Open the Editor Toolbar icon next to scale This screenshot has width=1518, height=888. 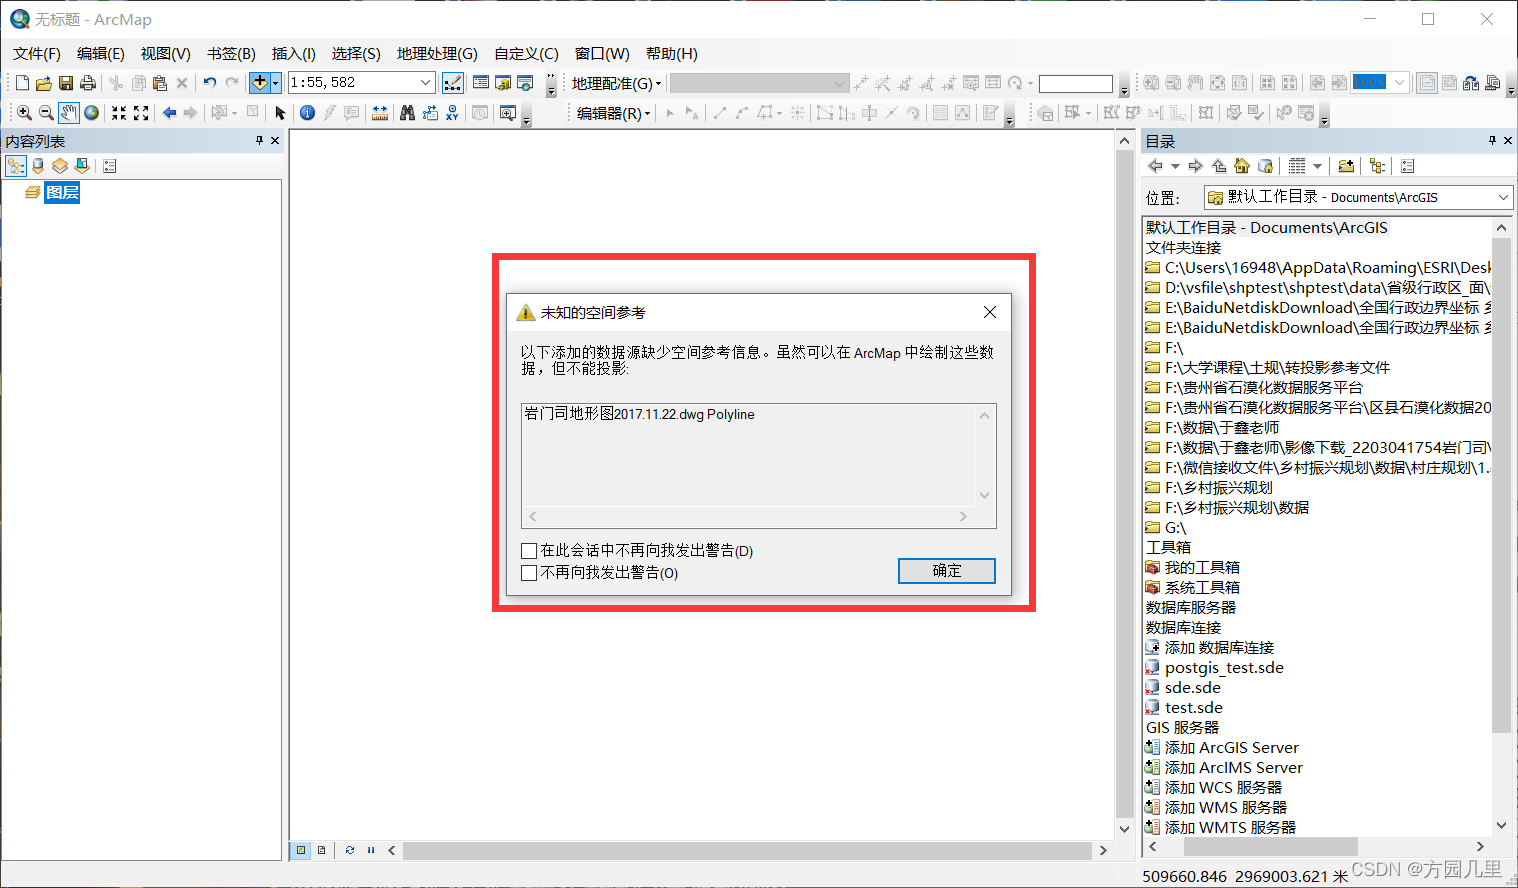(452, 83)
